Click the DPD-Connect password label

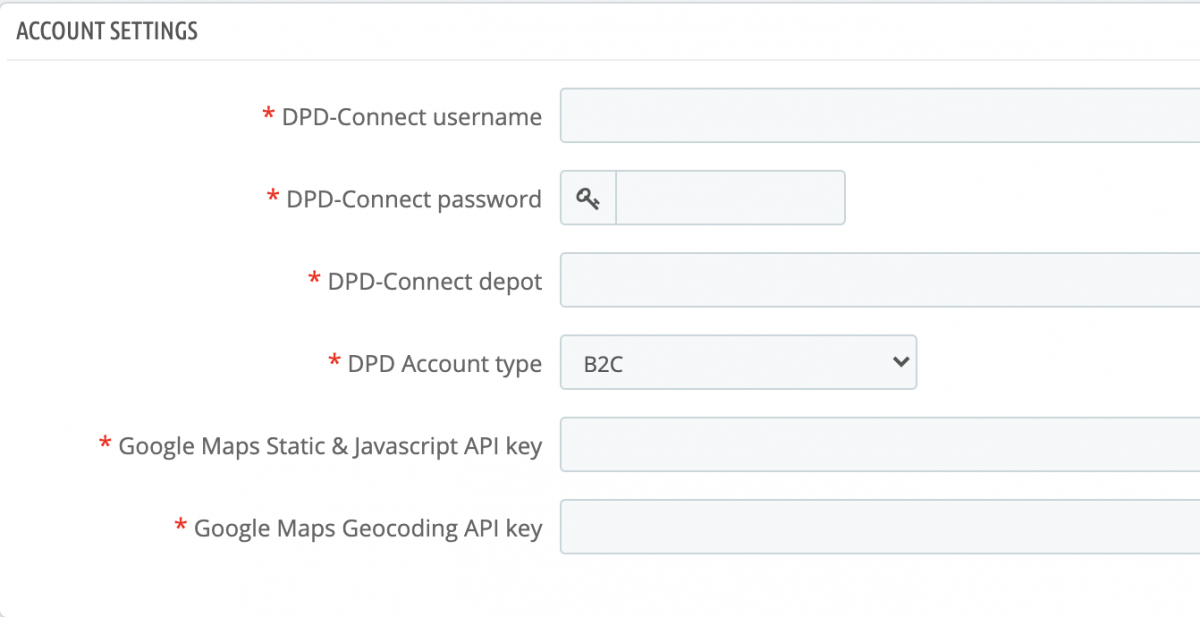[x=414, y=199]
